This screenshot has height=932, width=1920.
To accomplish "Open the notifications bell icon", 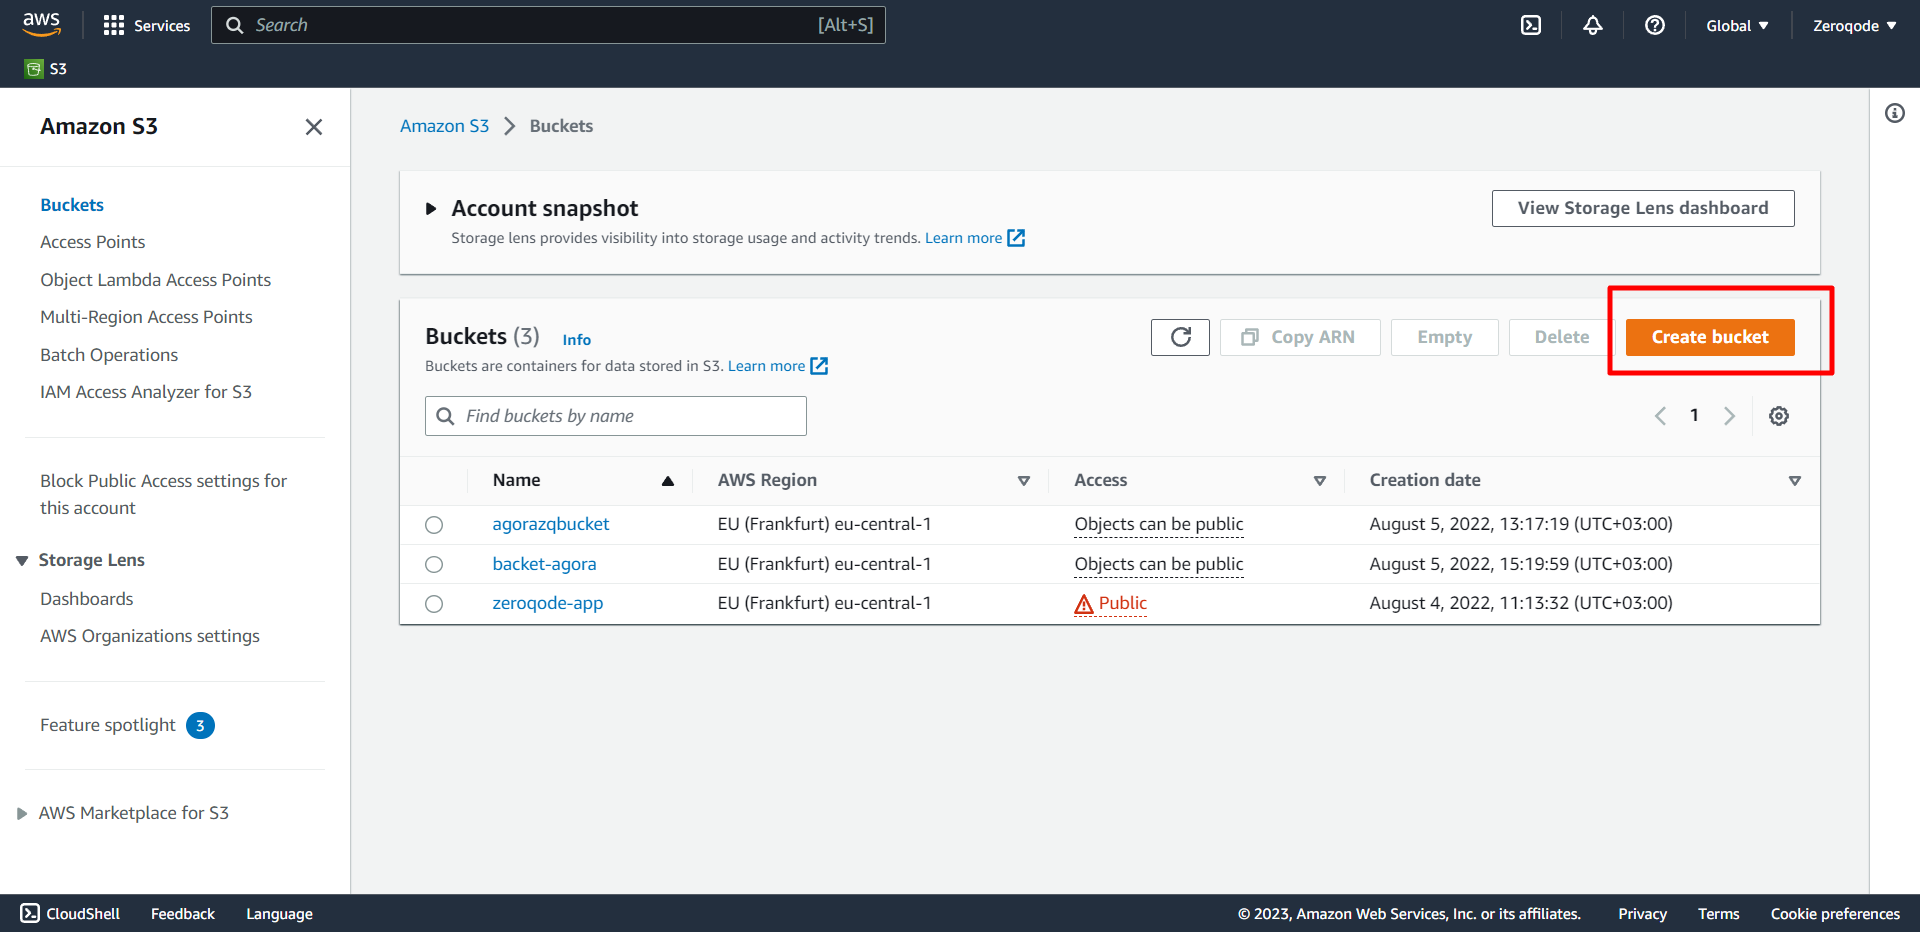I will 1592,25.
